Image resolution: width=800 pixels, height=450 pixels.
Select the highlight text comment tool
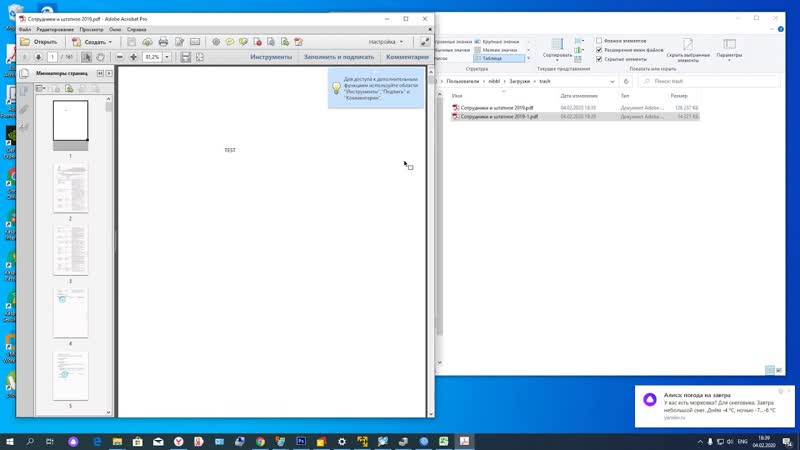coord(243,42)
